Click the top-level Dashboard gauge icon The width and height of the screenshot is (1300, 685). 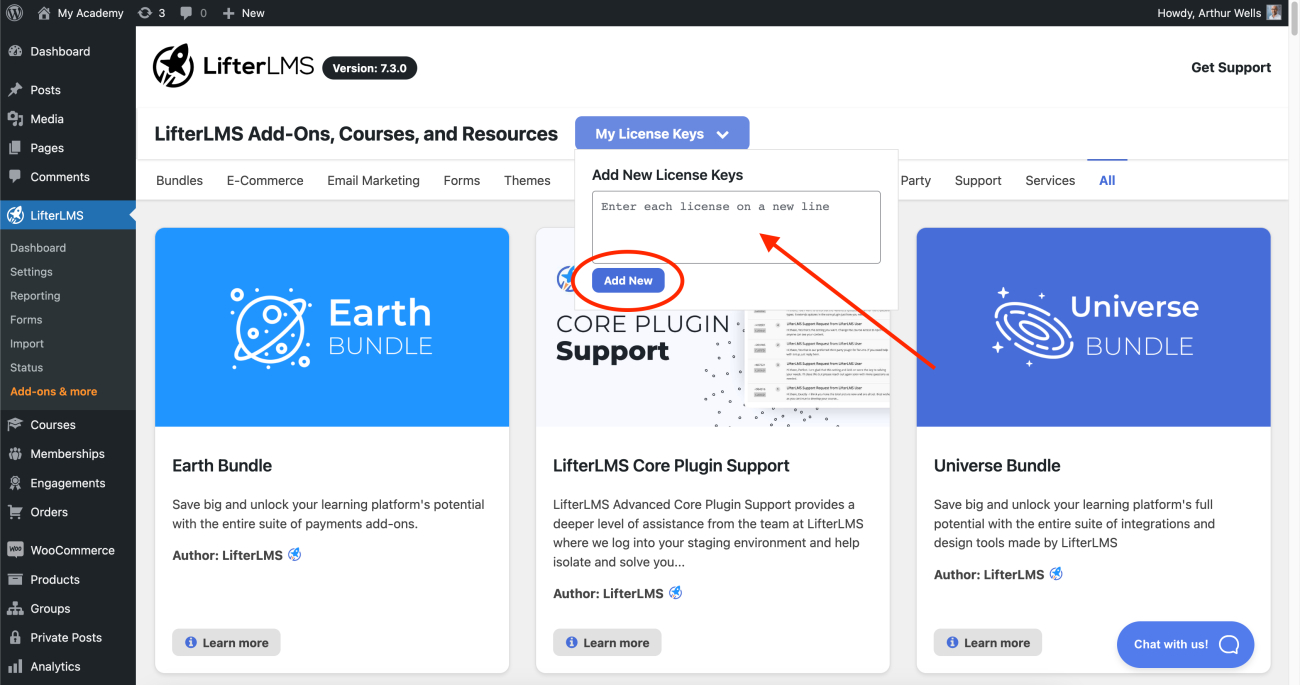coord(15,51)
